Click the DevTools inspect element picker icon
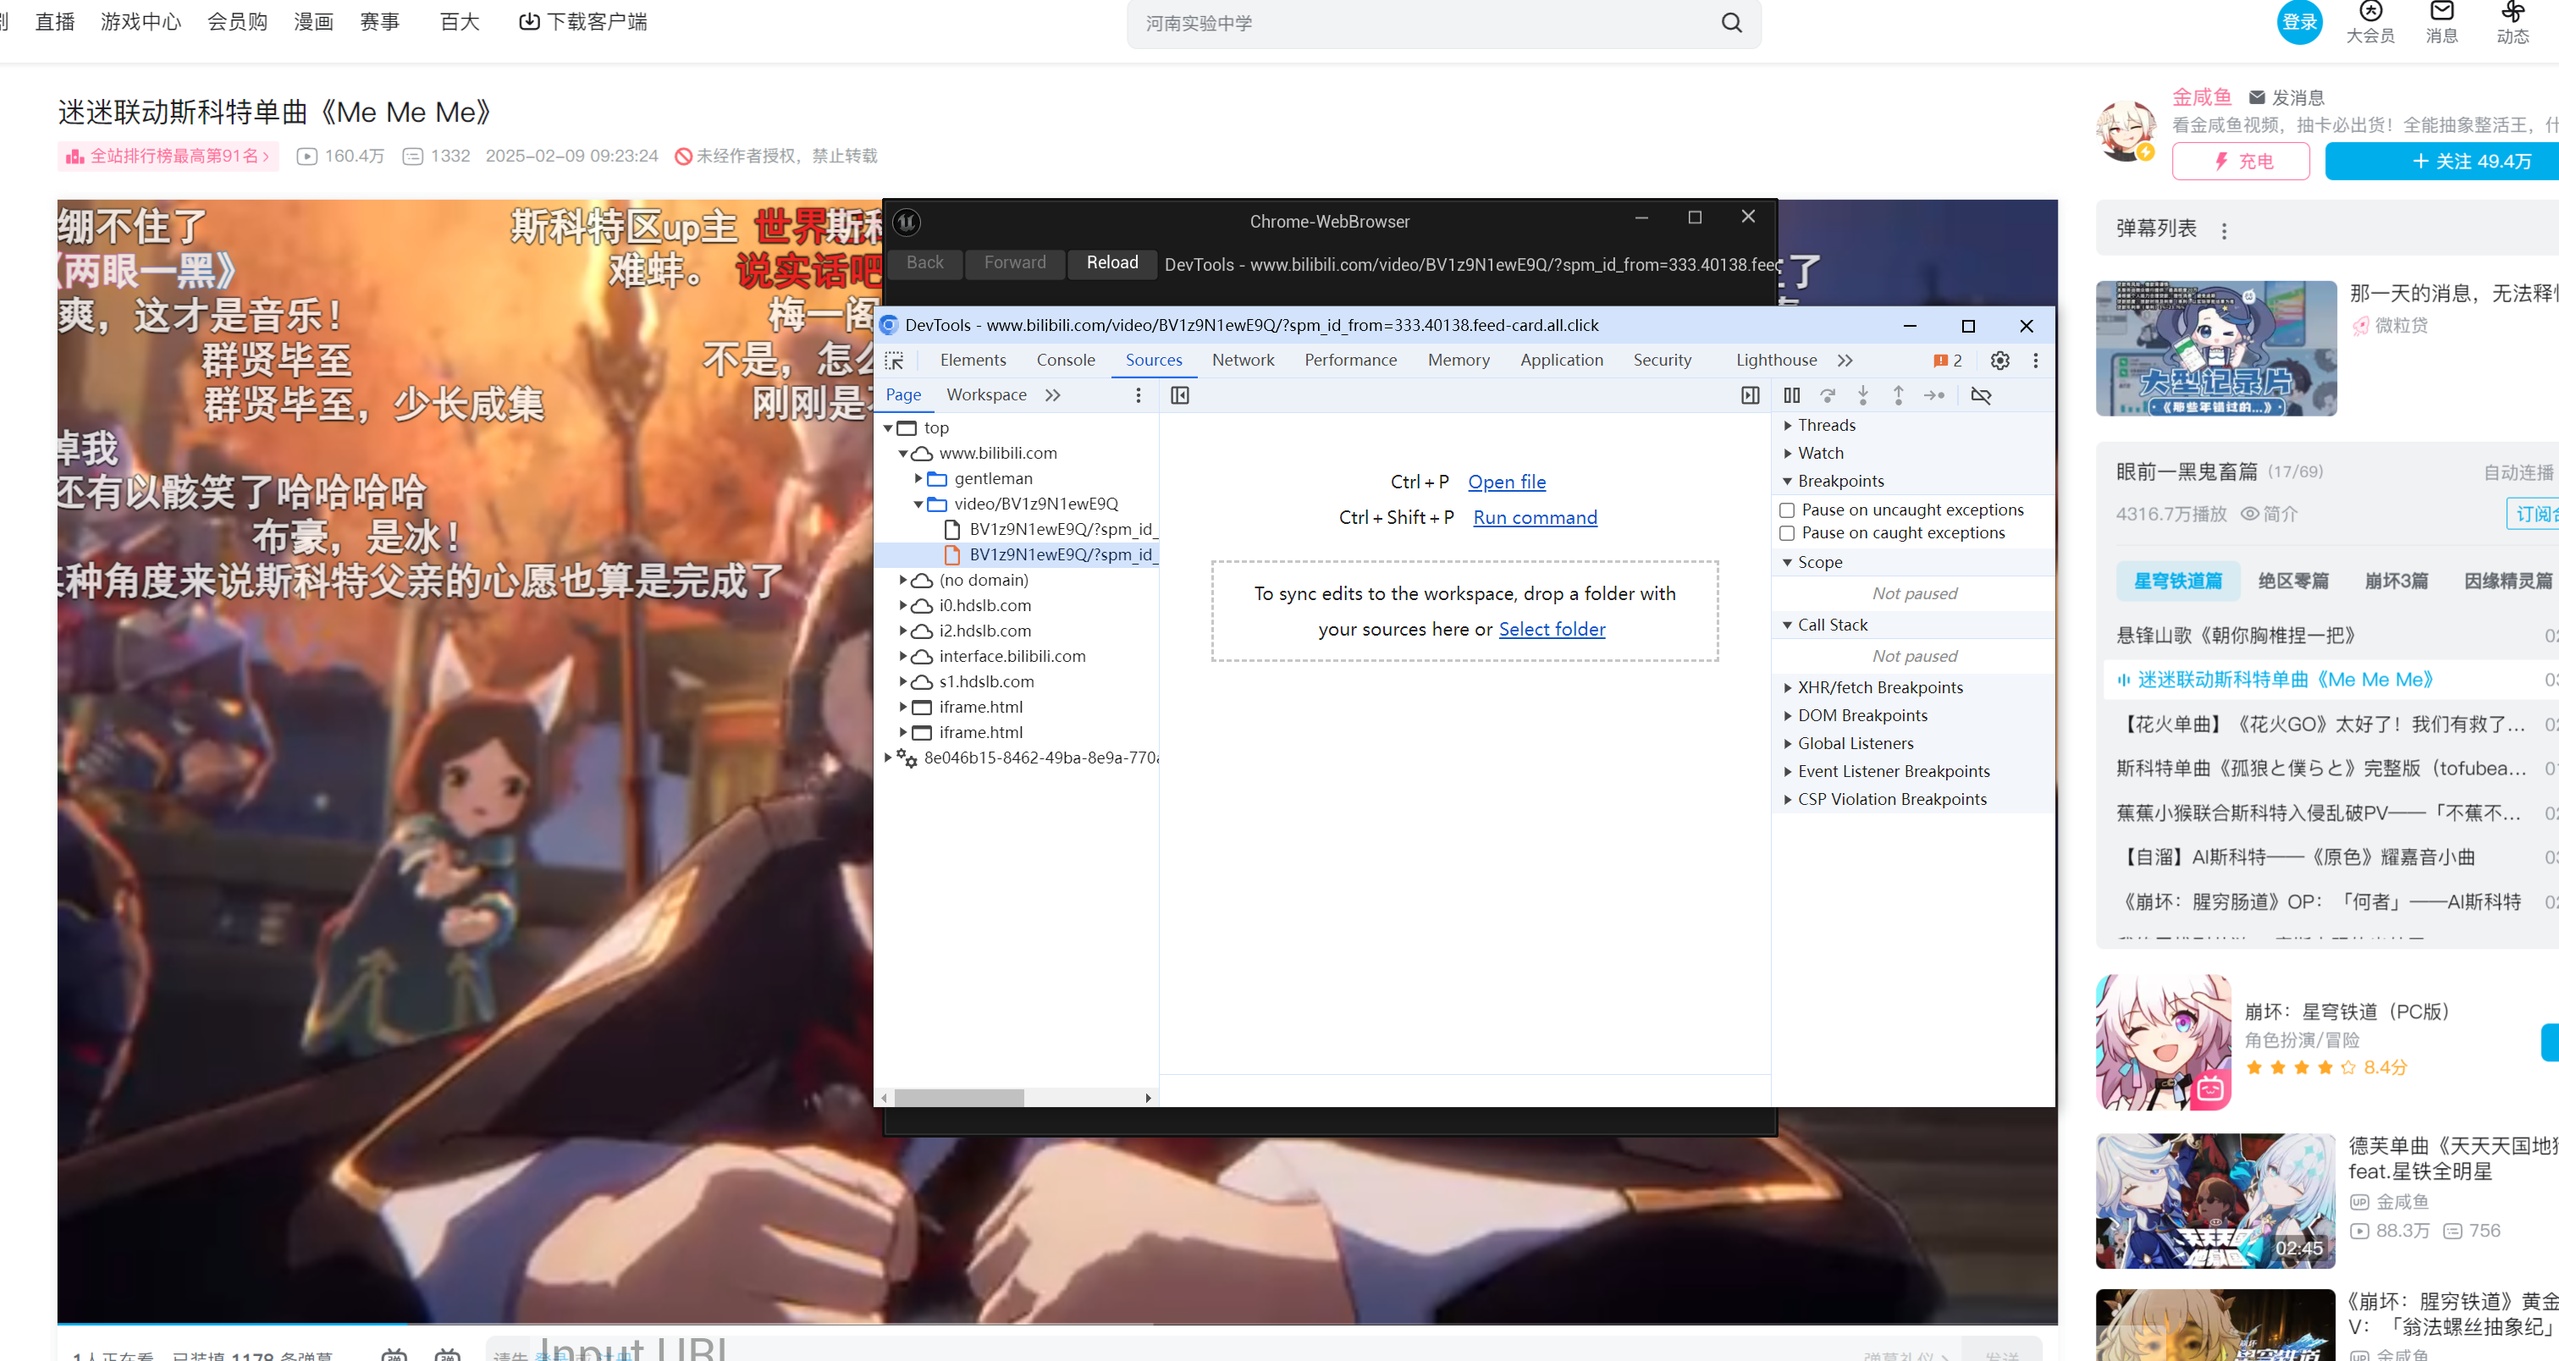 click(x=894, y=361)
